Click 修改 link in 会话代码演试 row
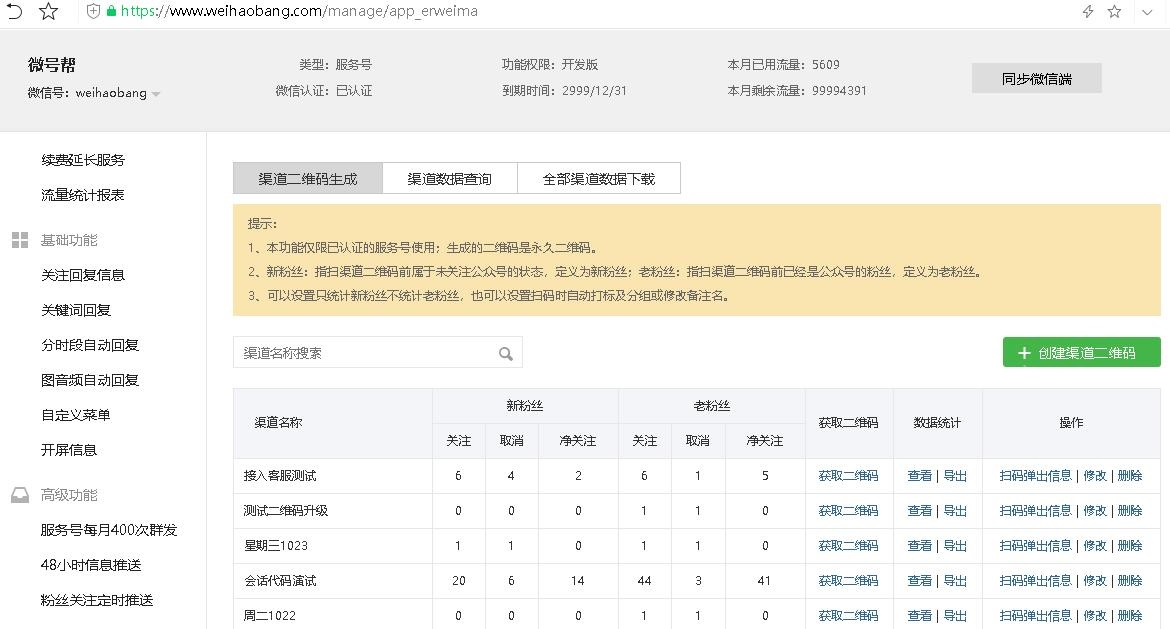Screen dimensions: 1170x629 point(1095,581)
